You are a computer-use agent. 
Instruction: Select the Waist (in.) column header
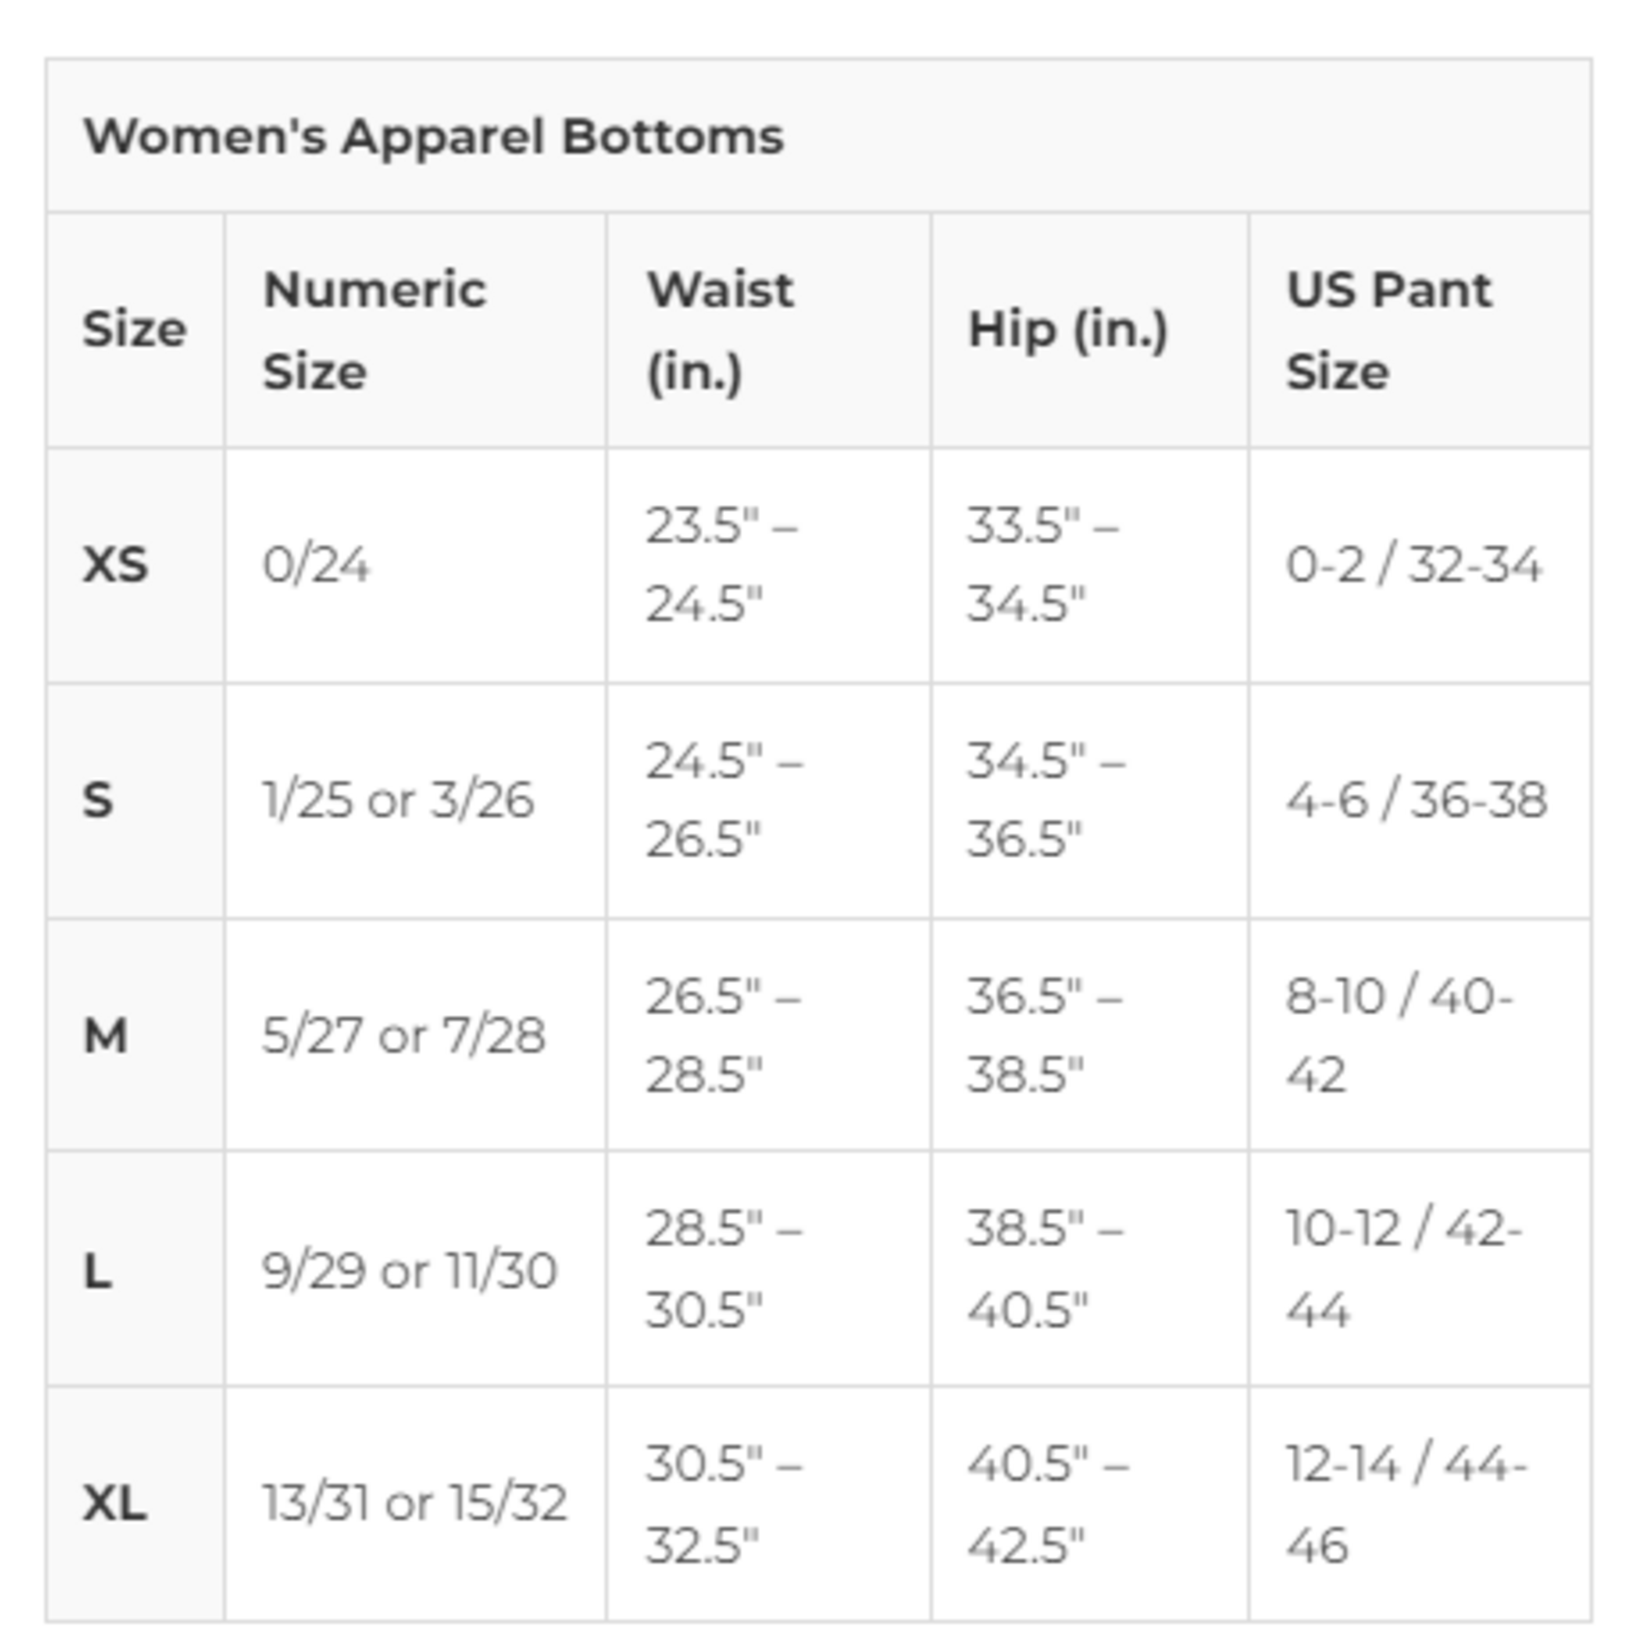tap(719, 330)
